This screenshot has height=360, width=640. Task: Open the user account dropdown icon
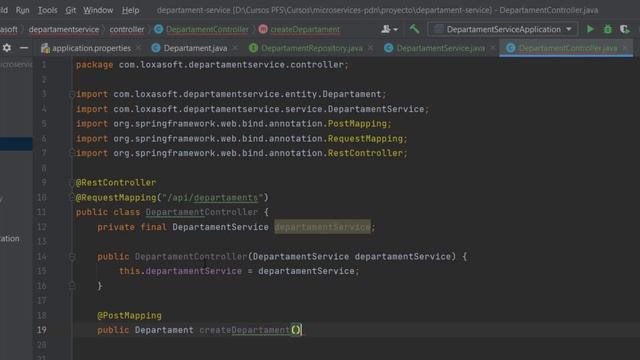pyautogui.click(x=389, y=29)
